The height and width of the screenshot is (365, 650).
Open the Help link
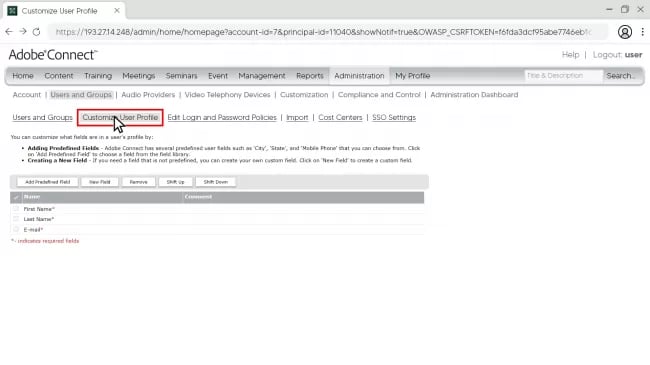570,55
